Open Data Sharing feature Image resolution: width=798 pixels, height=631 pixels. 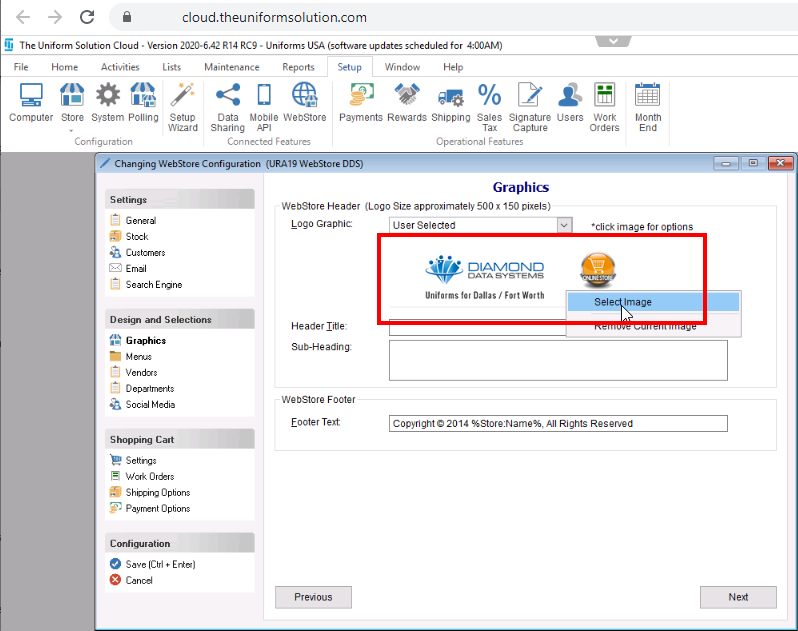[x=227, y=108]
